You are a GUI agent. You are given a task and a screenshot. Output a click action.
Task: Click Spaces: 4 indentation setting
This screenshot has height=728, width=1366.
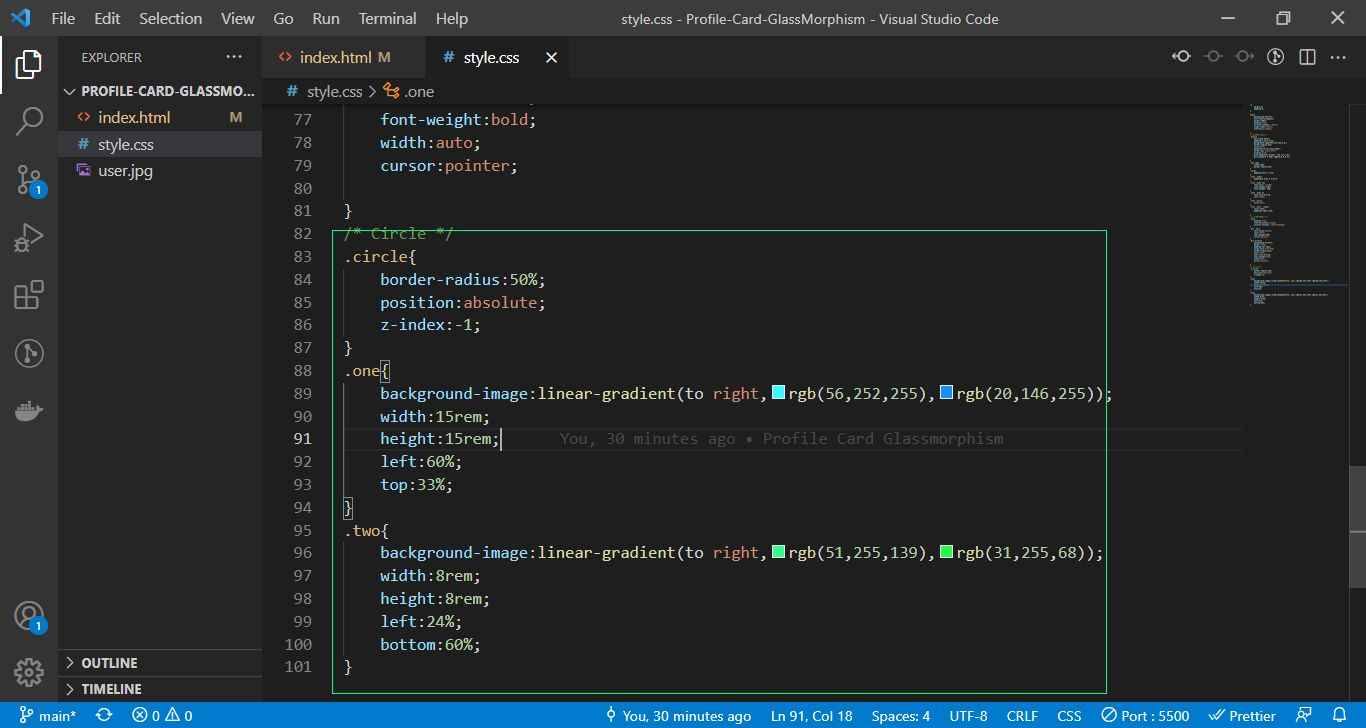point(900,715)
